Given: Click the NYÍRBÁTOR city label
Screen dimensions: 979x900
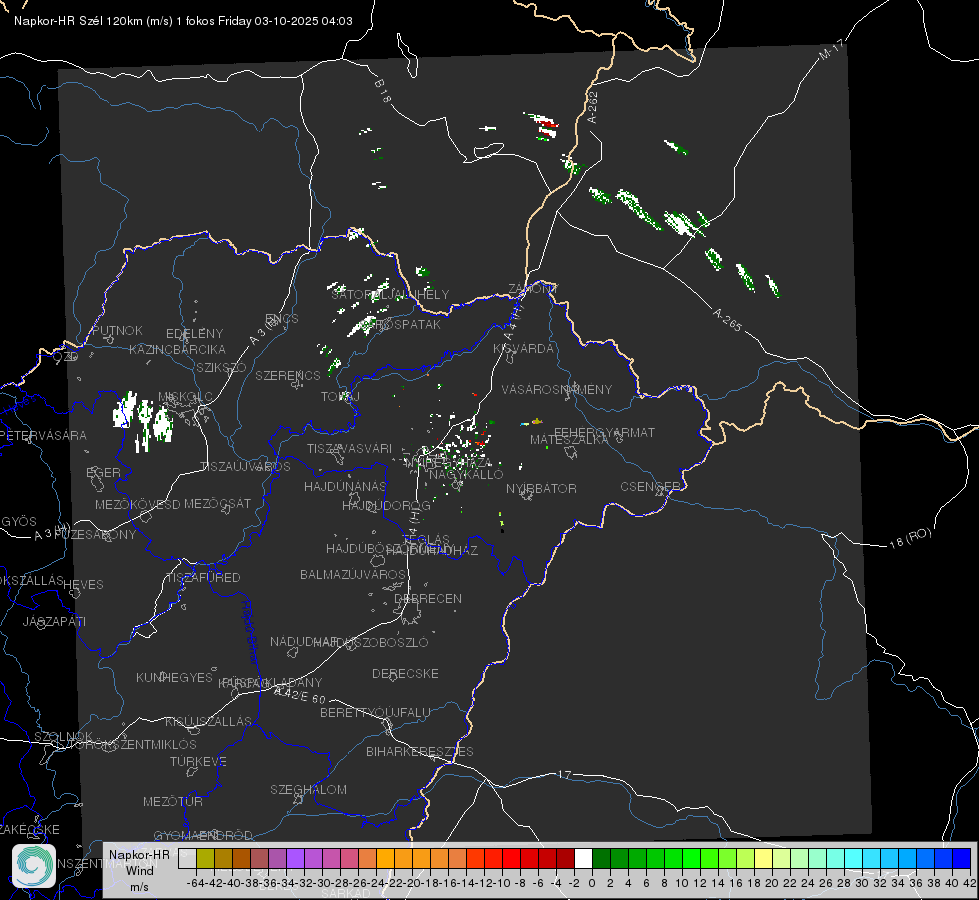Looking at the screenshot, I should pyautogui.click(x=541, y=488).
